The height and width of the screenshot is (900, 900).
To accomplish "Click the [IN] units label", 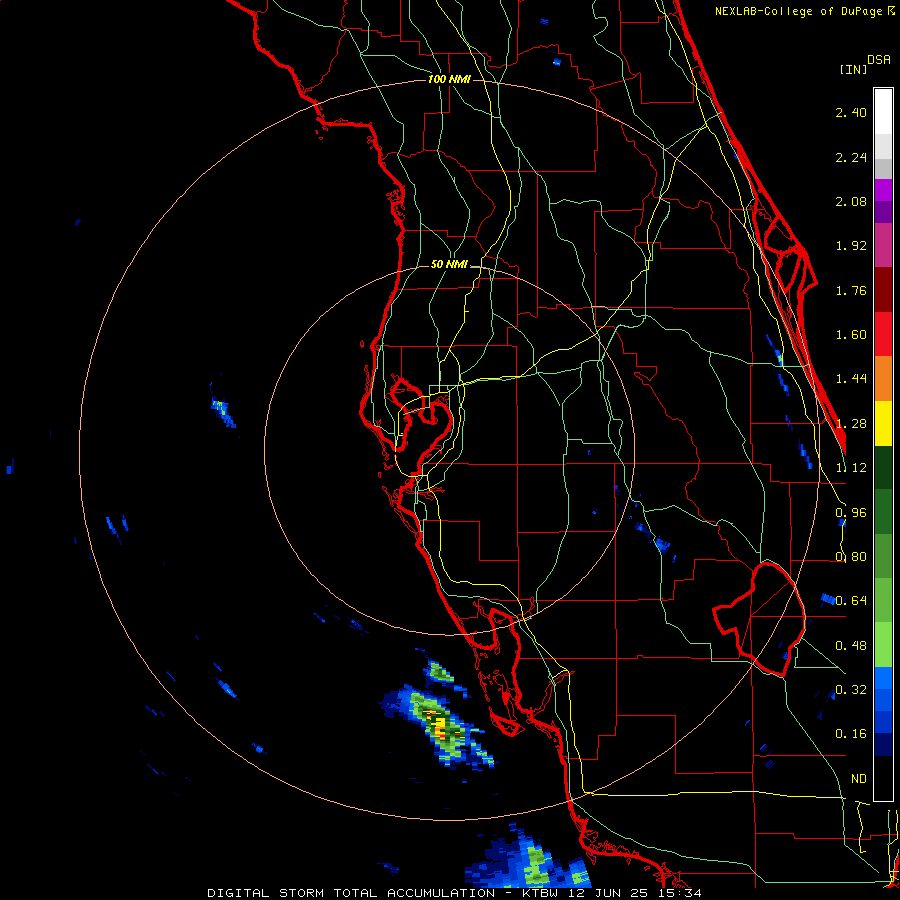I will point(853,69).
